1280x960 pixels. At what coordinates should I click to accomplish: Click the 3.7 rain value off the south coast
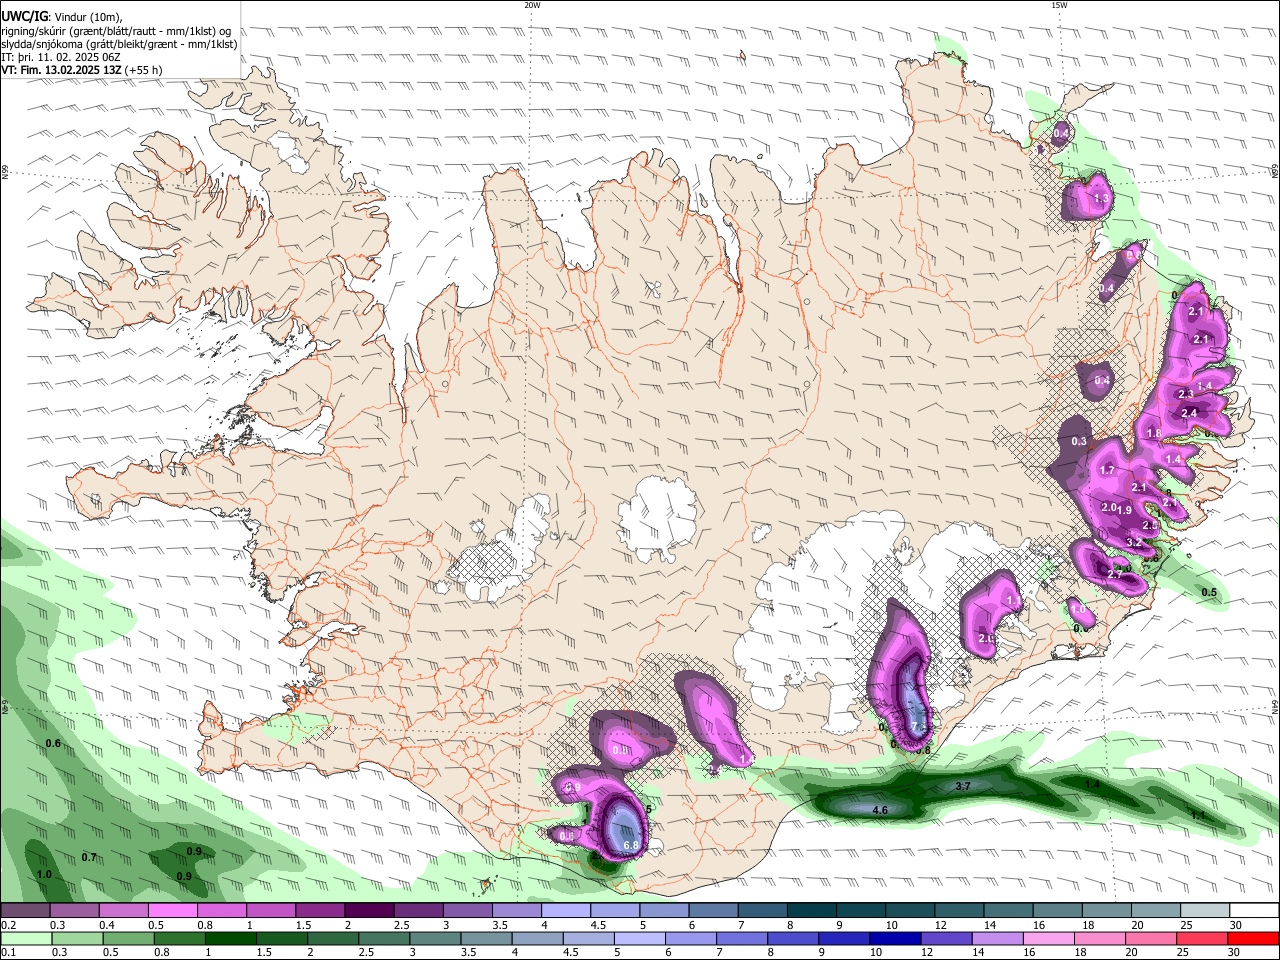[963, 787]
